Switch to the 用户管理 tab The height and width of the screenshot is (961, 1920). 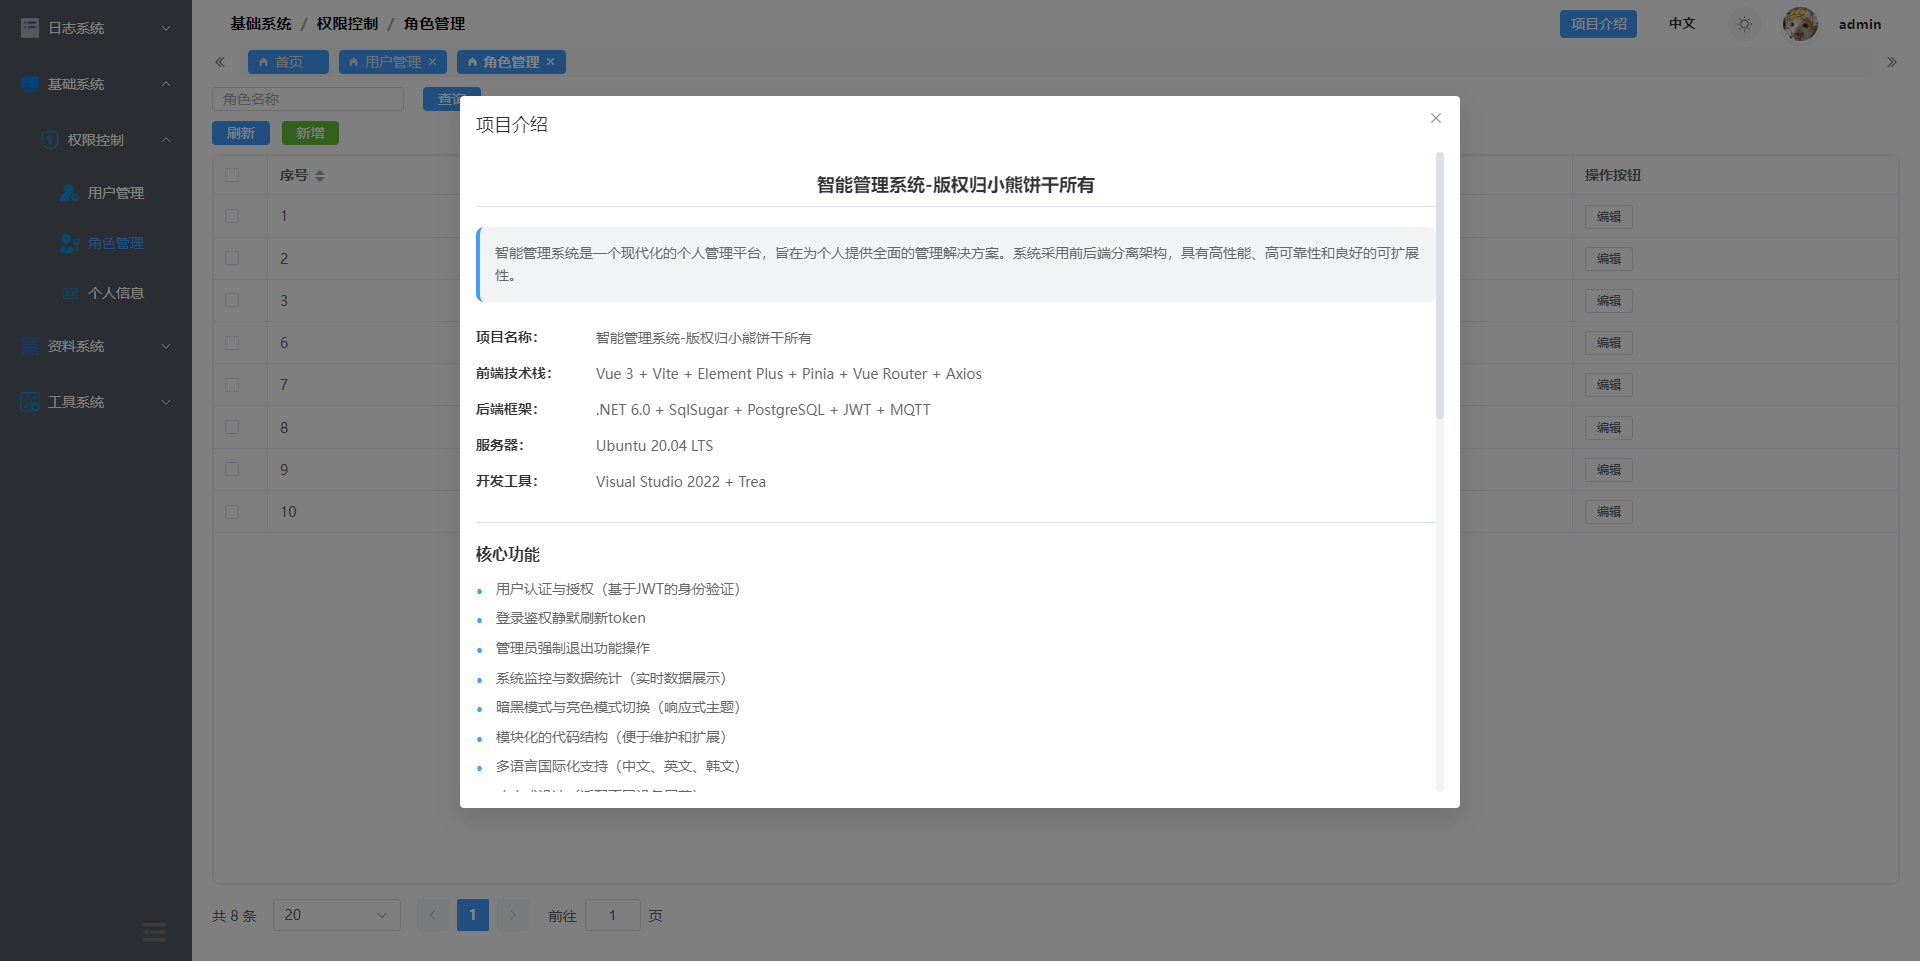[392, 62]
